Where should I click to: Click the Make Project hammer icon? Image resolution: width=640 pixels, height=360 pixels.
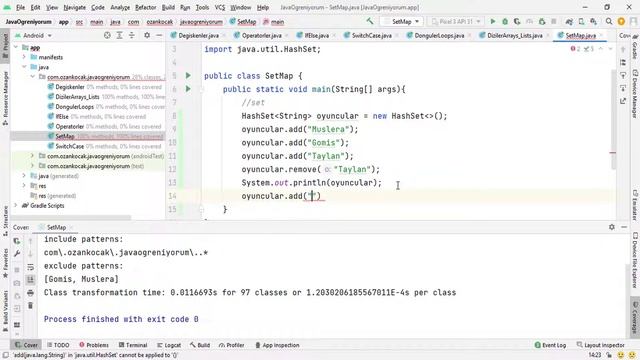(370, 21)
